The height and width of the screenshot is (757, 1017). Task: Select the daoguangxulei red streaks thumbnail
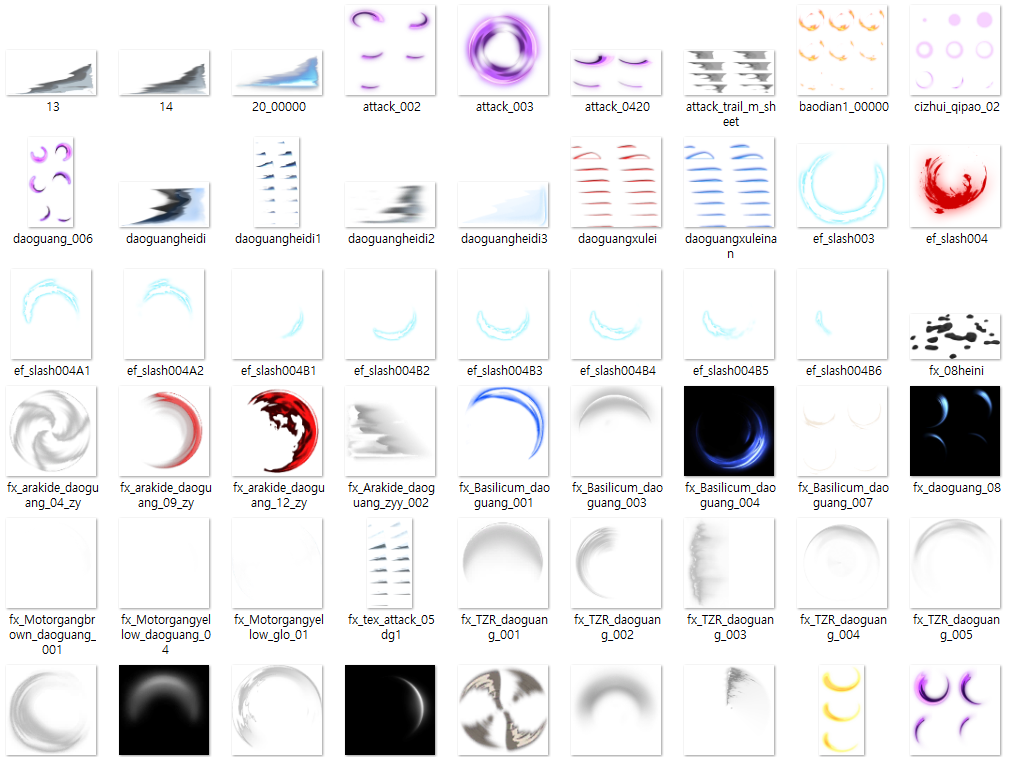click(616, 182)
